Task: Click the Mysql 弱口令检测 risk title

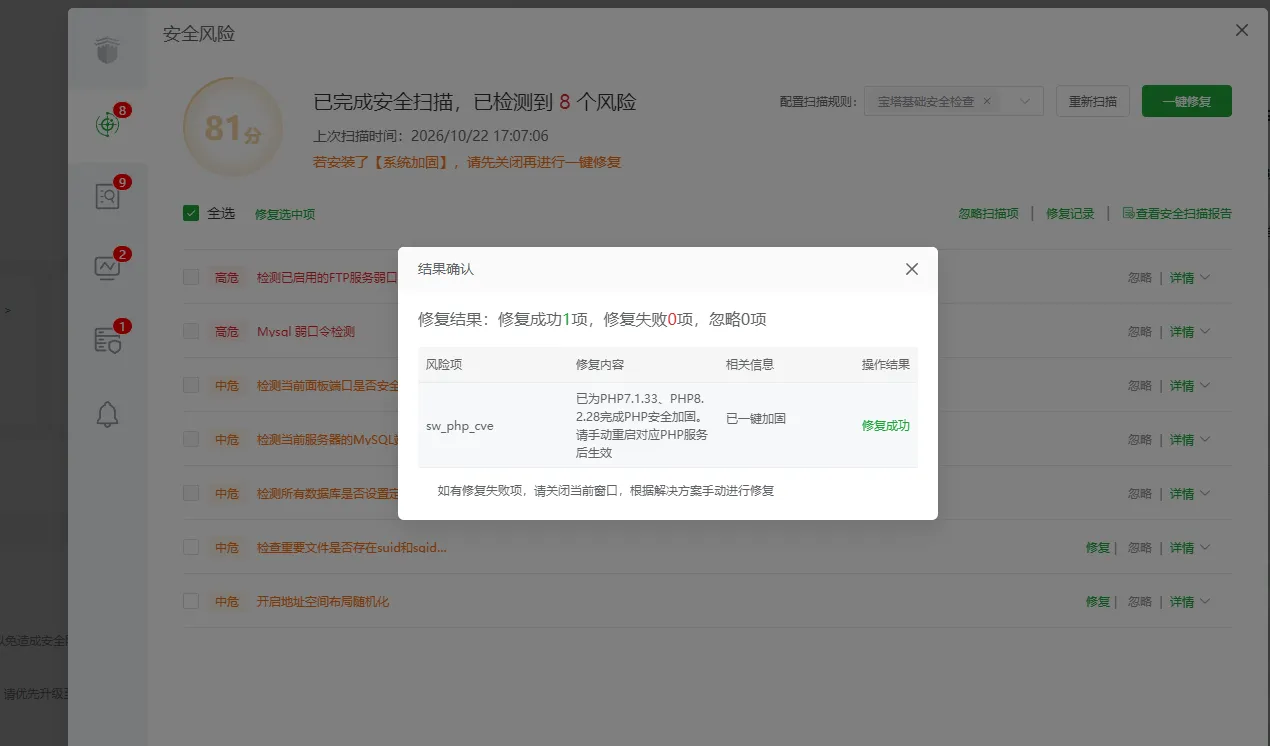Action: point(306,332)
